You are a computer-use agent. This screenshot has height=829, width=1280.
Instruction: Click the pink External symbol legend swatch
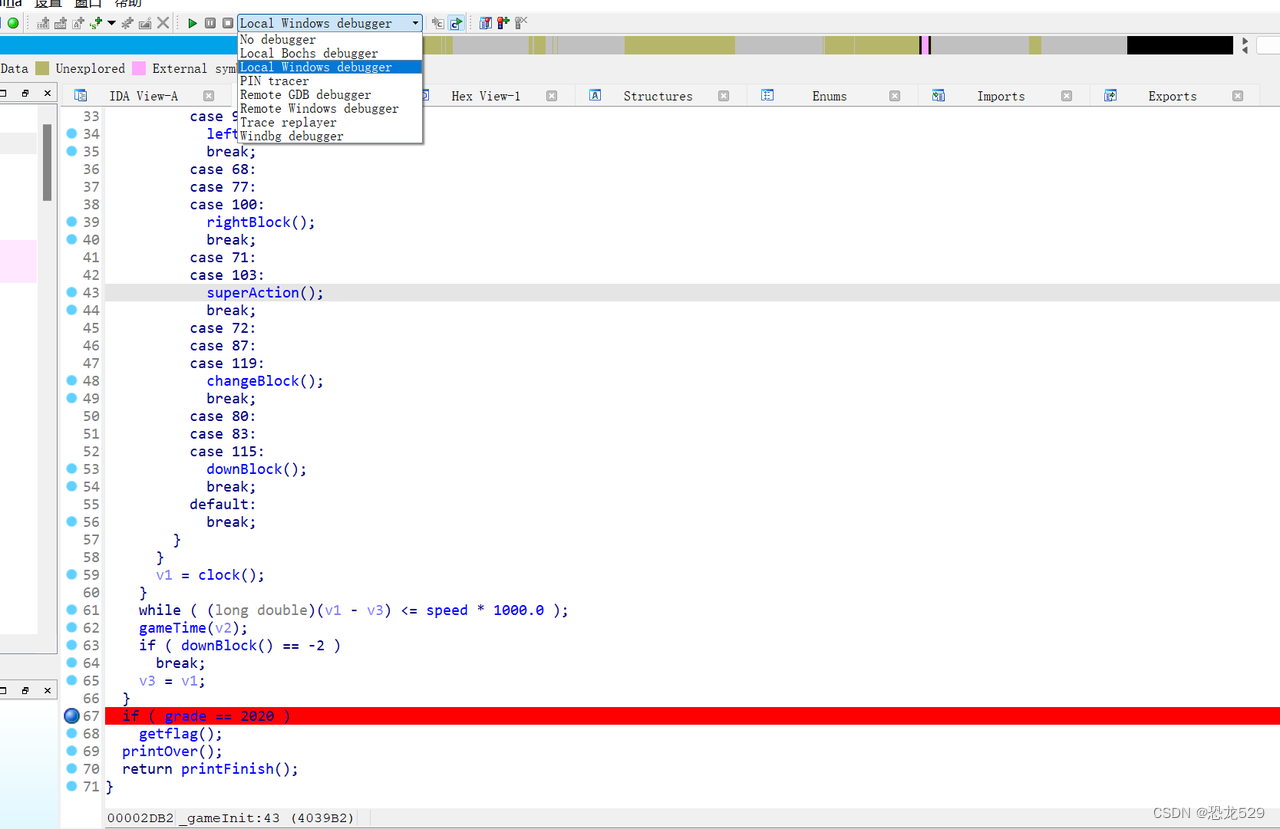coord(139,68)
